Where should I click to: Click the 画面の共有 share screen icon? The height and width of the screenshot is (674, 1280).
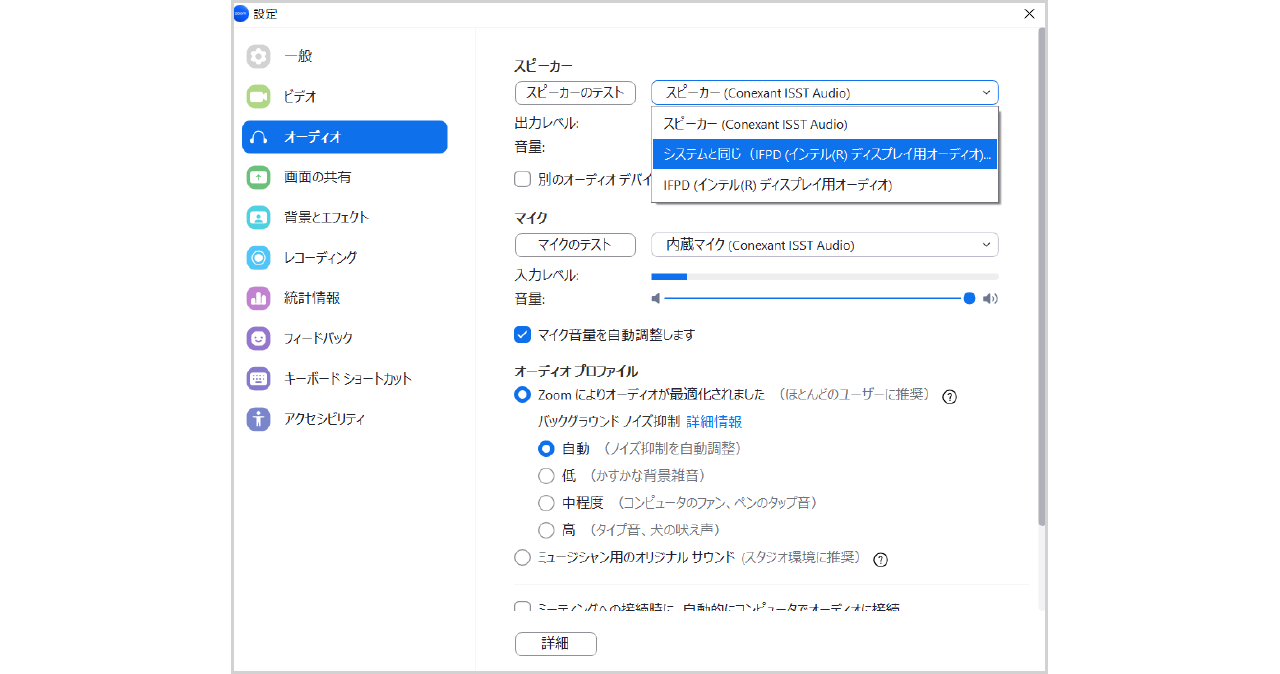tap(258, 177)
